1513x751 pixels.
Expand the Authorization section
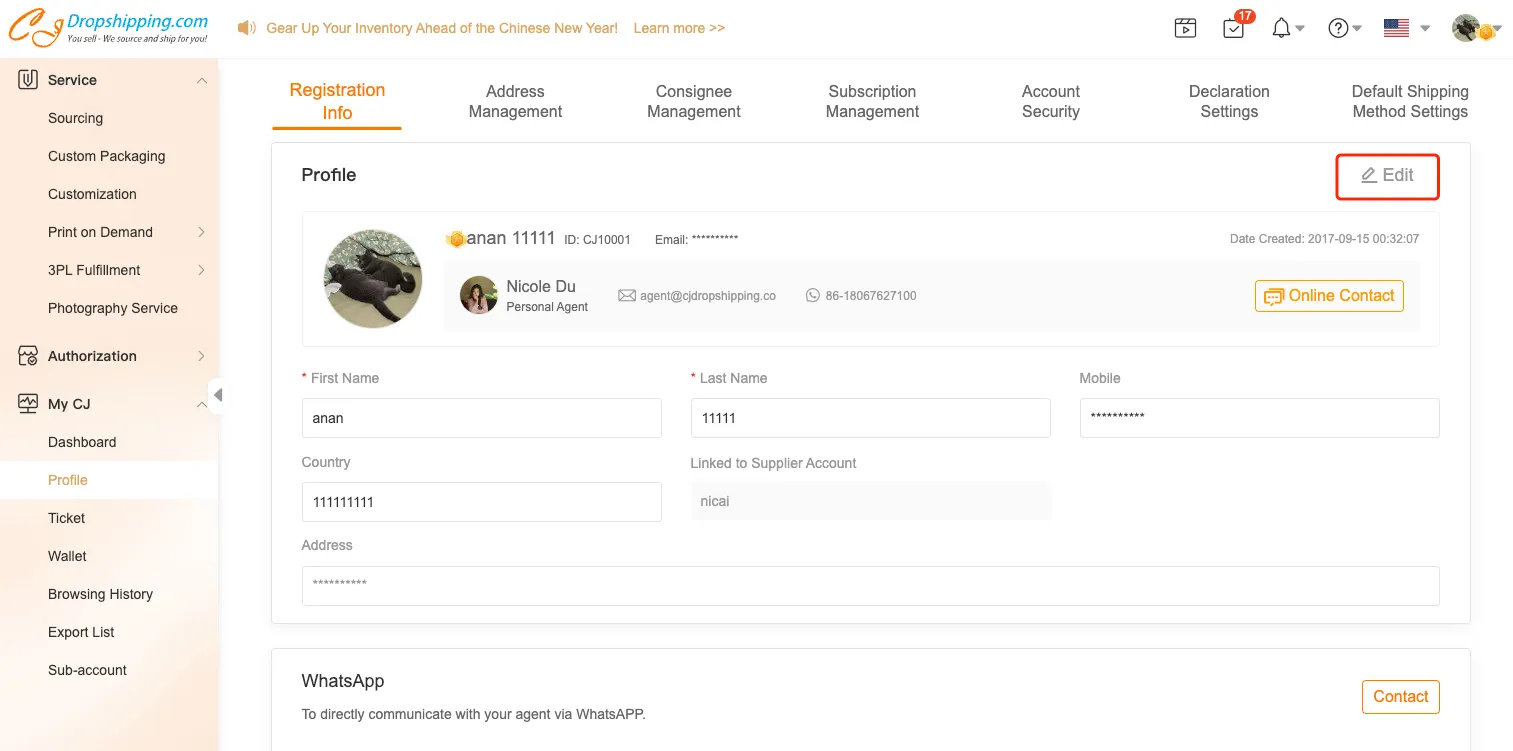(201, 356)
